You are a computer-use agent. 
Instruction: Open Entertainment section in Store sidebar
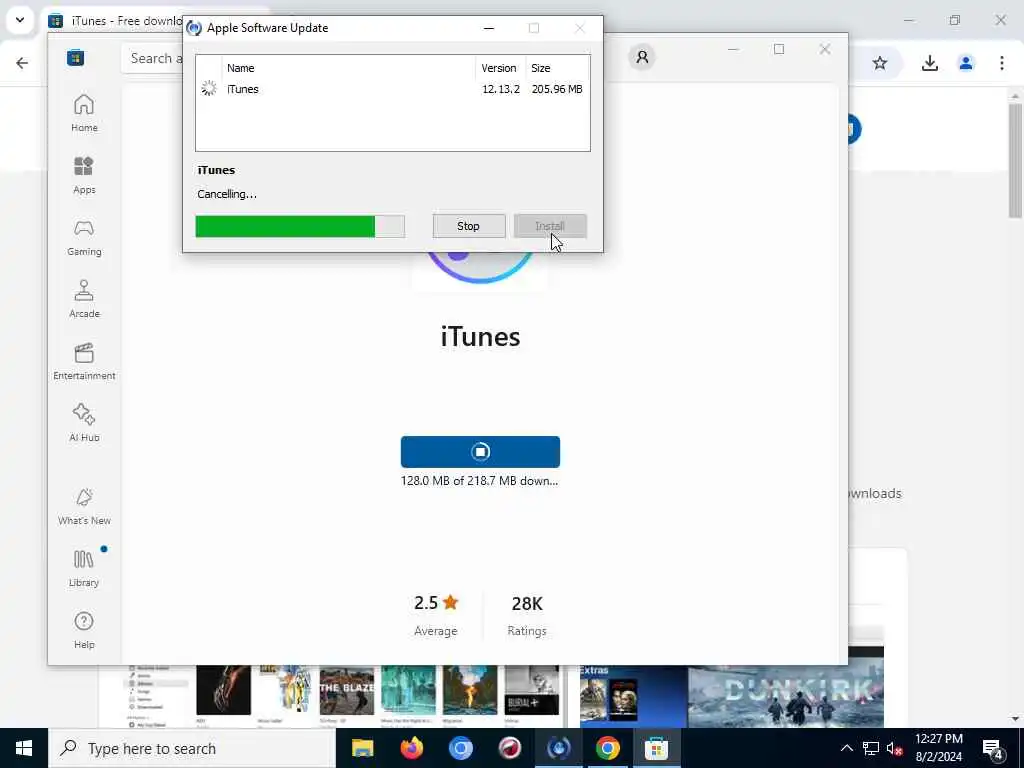pos(84,362)
